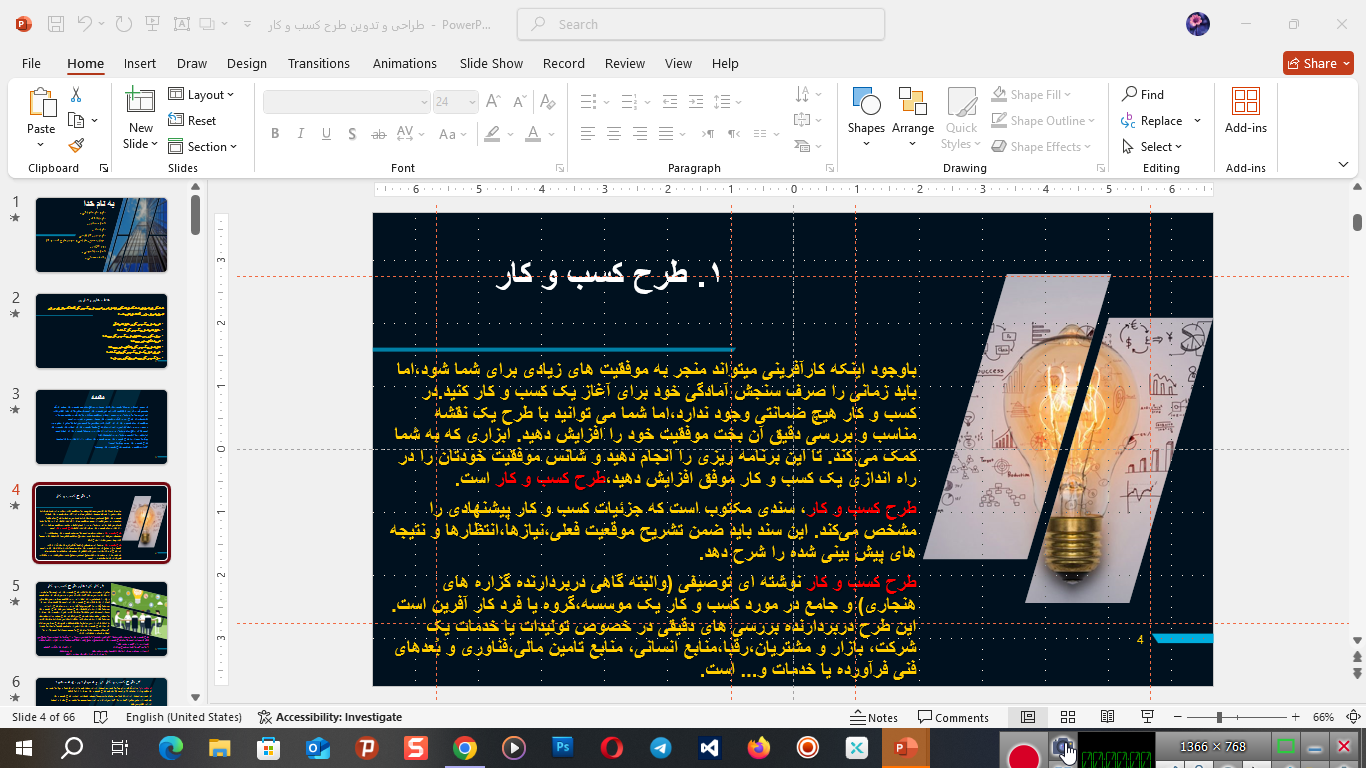Click Decrease List Level icon

click(668, 101)
